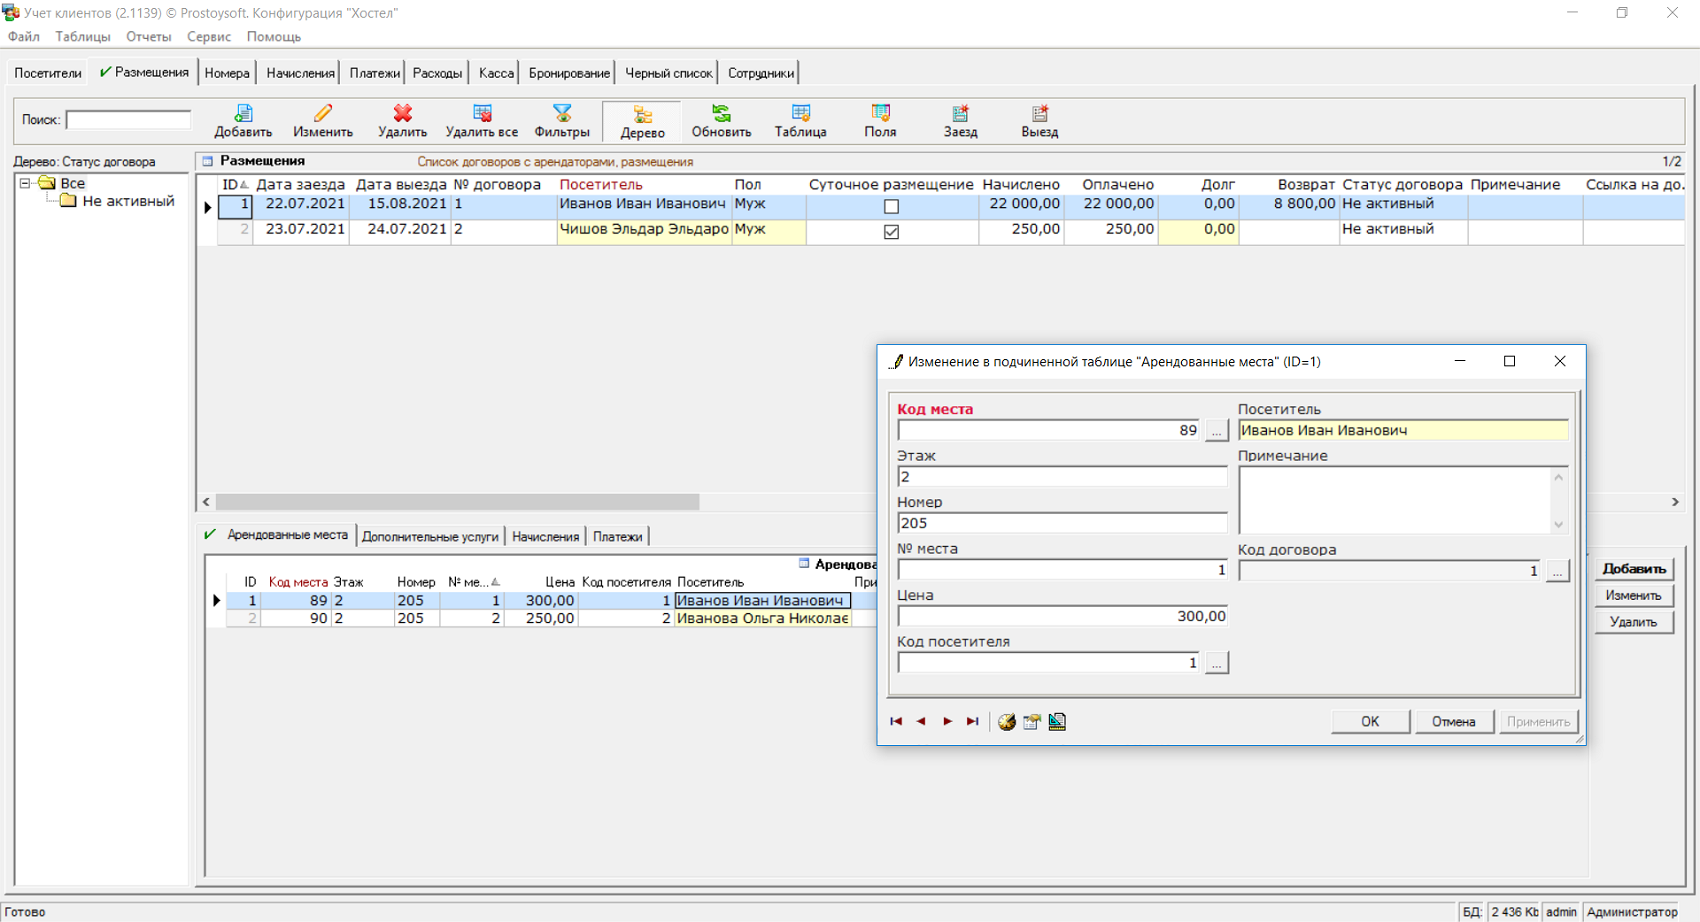Click the Выезд check-out icon
The image size is (1700, 922).
1040,114
